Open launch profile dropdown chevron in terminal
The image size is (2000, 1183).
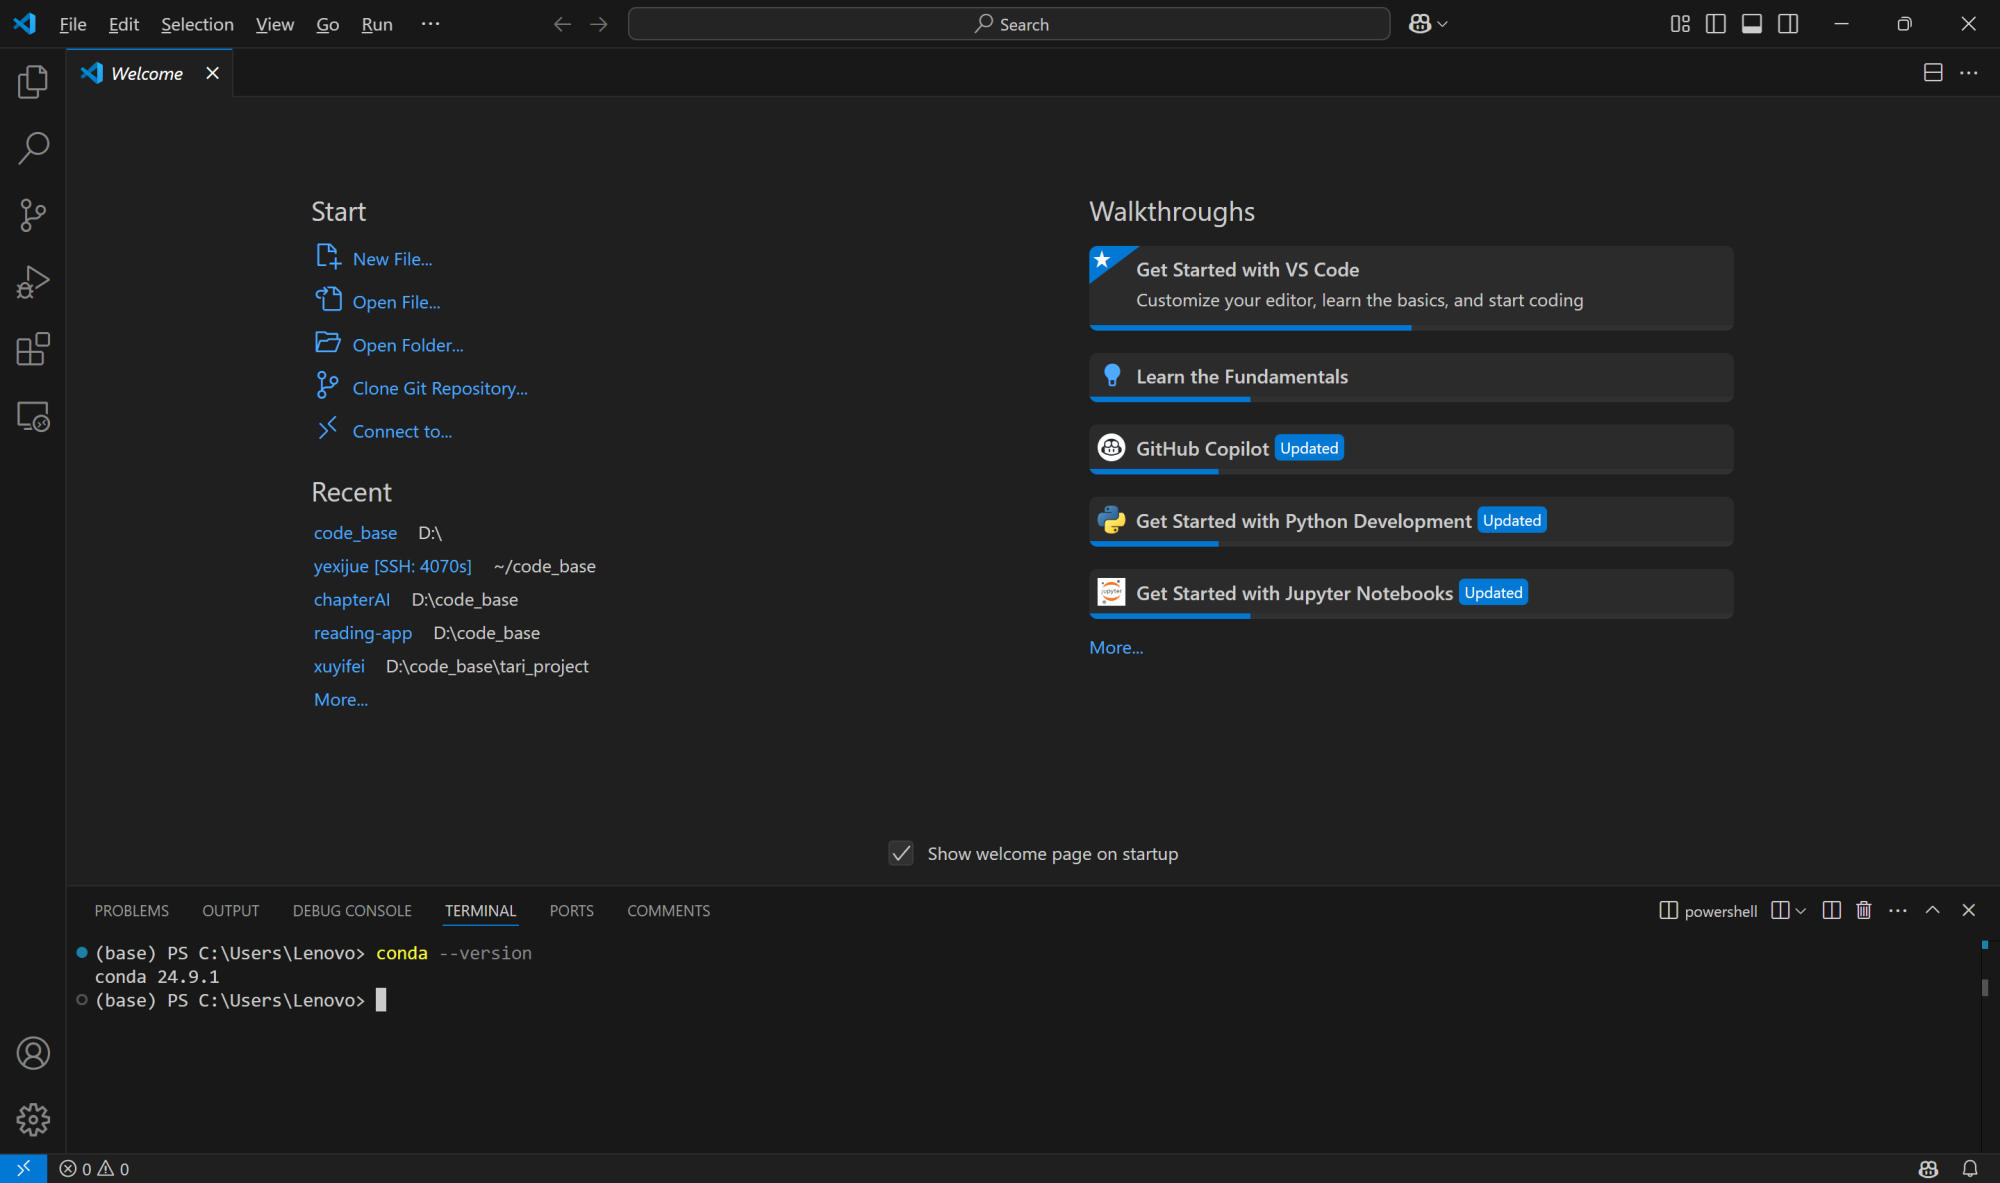point(1801,910)
